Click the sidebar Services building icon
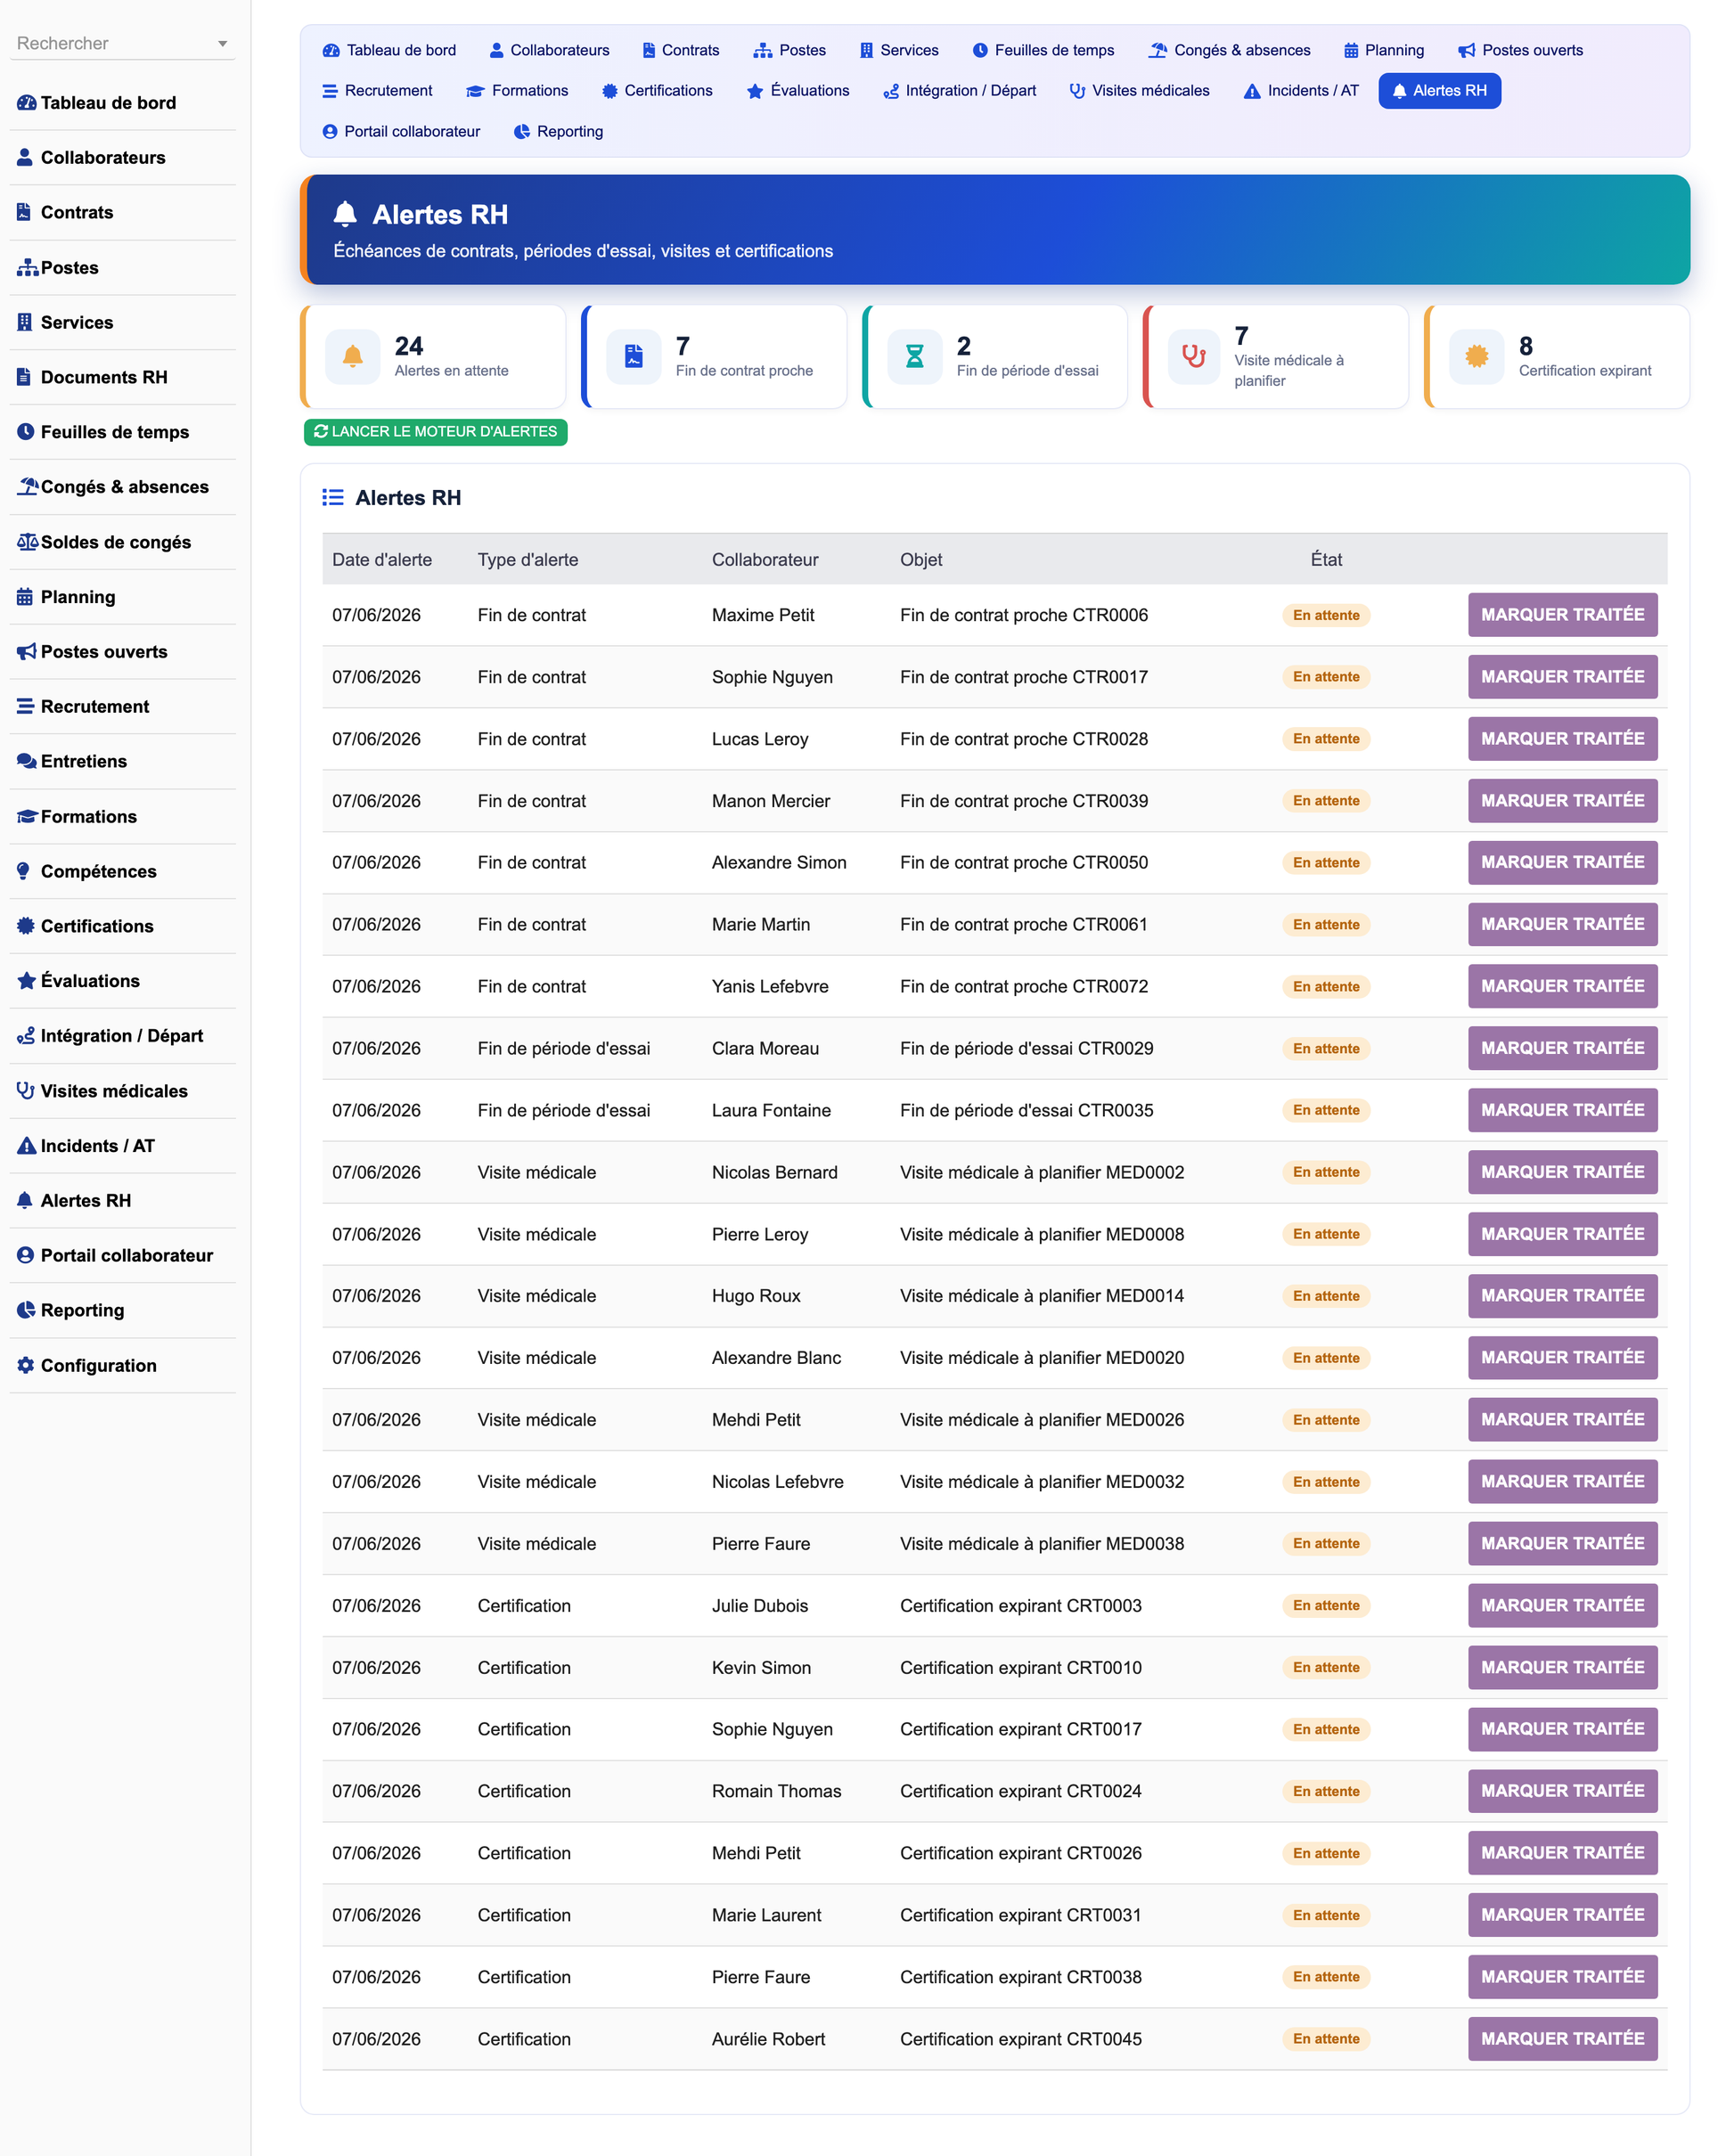Screen dimensions: 1734x2156 coord(24,322)
